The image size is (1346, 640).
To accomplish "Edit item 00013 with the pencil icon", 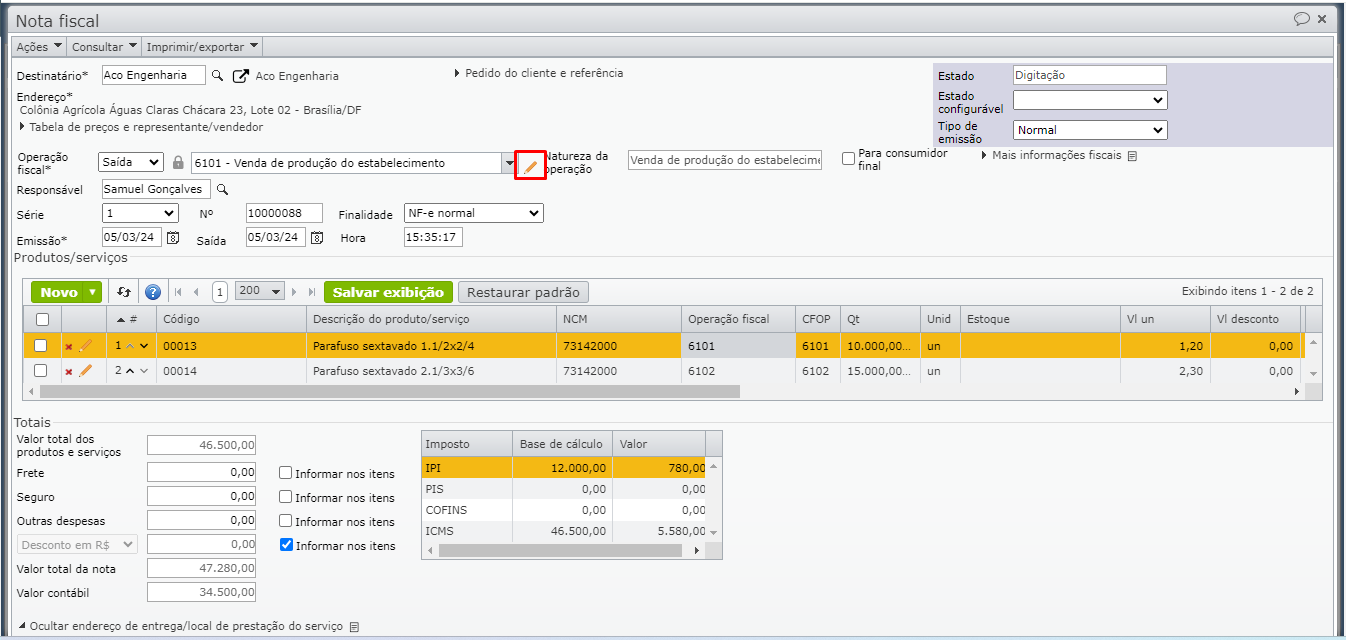I will pyautogui.click(x=85, y=345).
